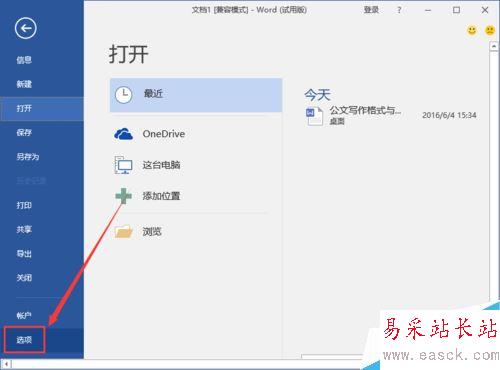Click the 浏览 folder icon
Image resolution: width=500 pixels, height=370 pixels.
123,231
